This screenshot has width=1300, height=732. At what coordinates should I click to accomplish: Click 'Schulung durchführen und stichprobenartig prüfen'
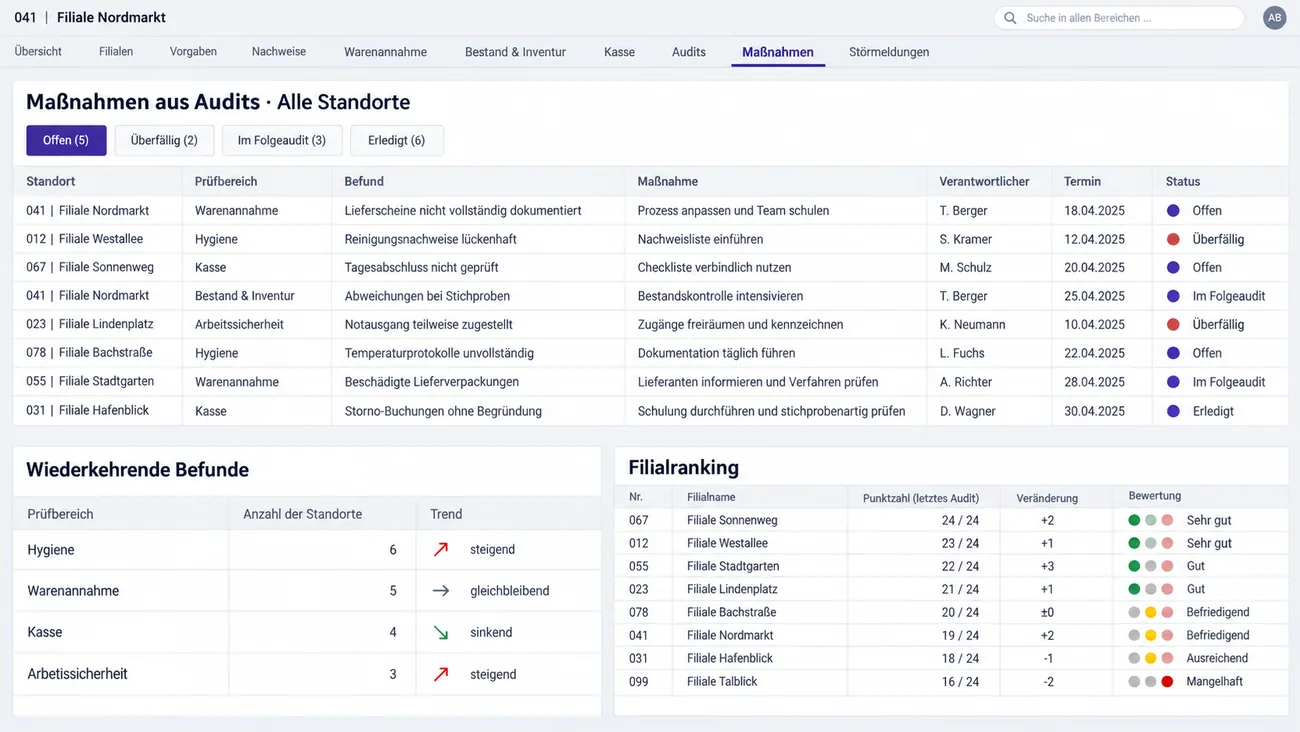771,411
